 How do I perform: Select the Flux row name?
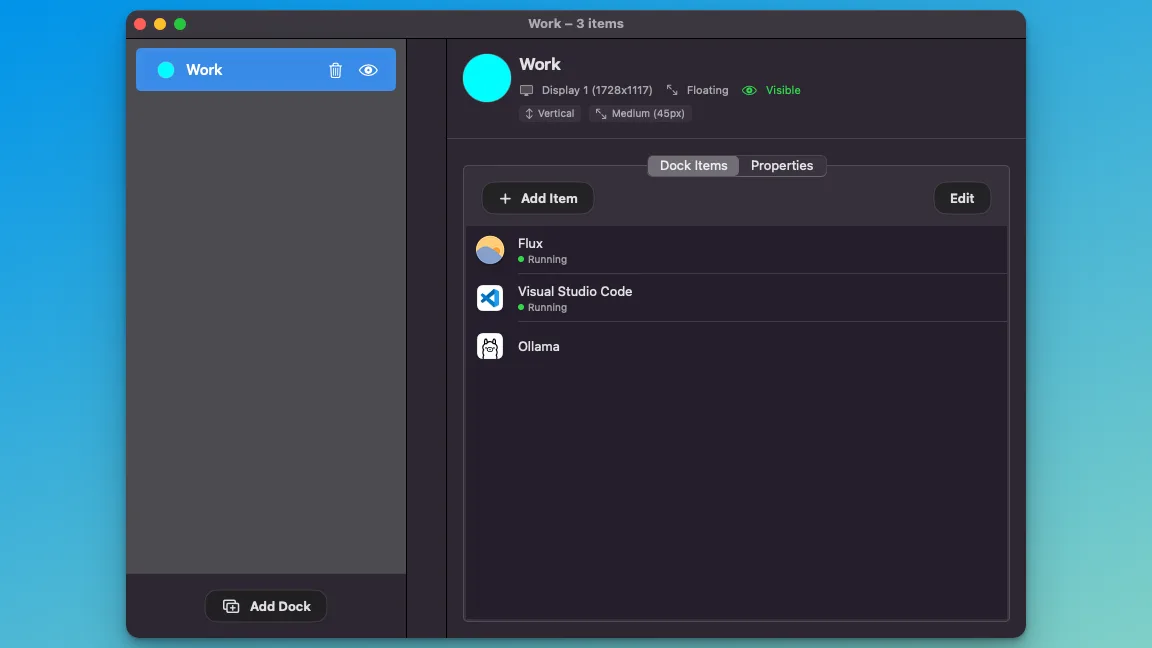click(x=530, y=243)
